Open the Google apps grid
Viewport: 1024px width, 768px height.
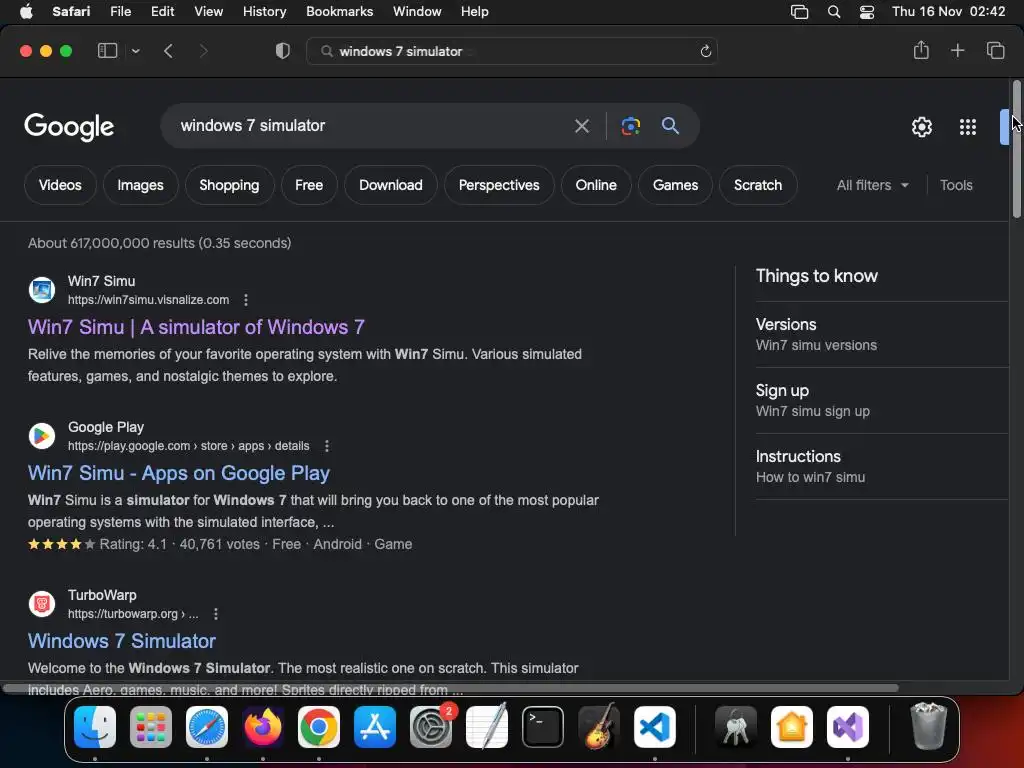[x=968, y=127]
